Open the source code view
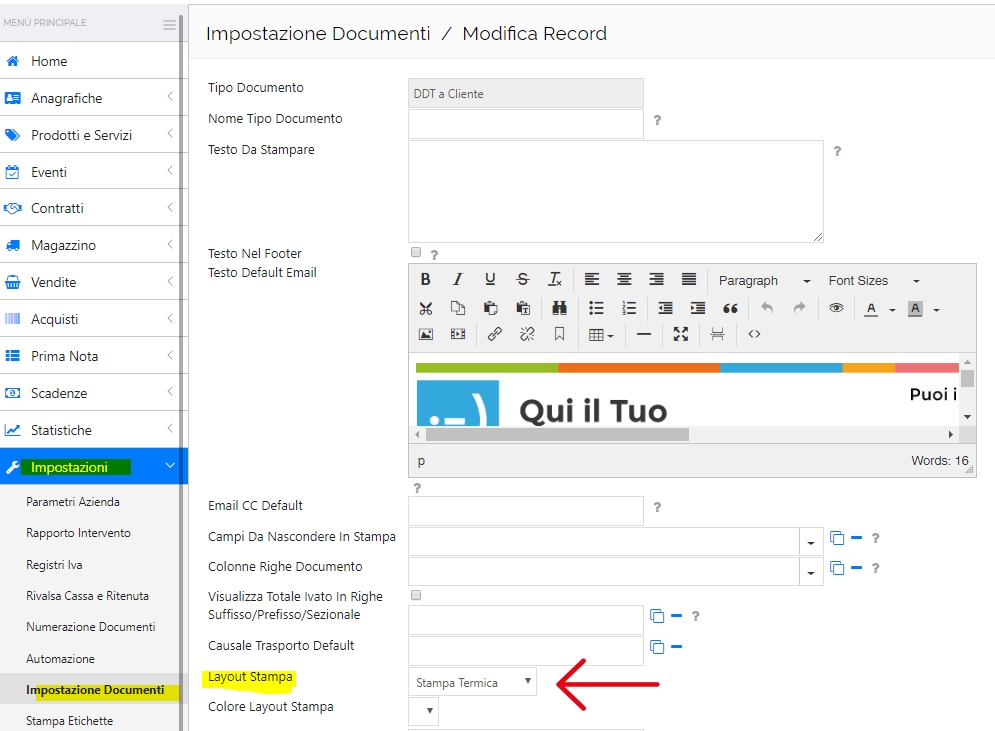This screenshot has height=731, width=995. [754, 334]
